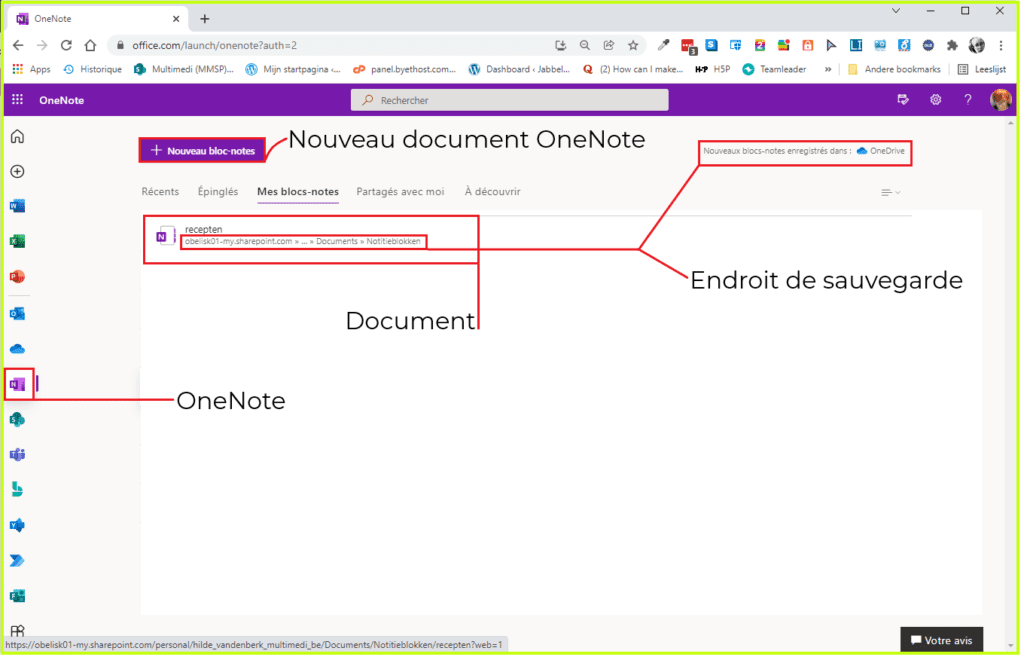Expand hidden bookmarks chevron
This screenshot has width=1024, height=660.
coord(828,69)
